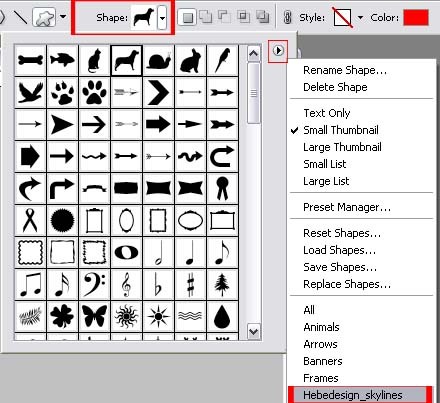This screenshot has height=403, width=440.
Task: Pick the pine tree shape
Action: [x=222, y=284]
